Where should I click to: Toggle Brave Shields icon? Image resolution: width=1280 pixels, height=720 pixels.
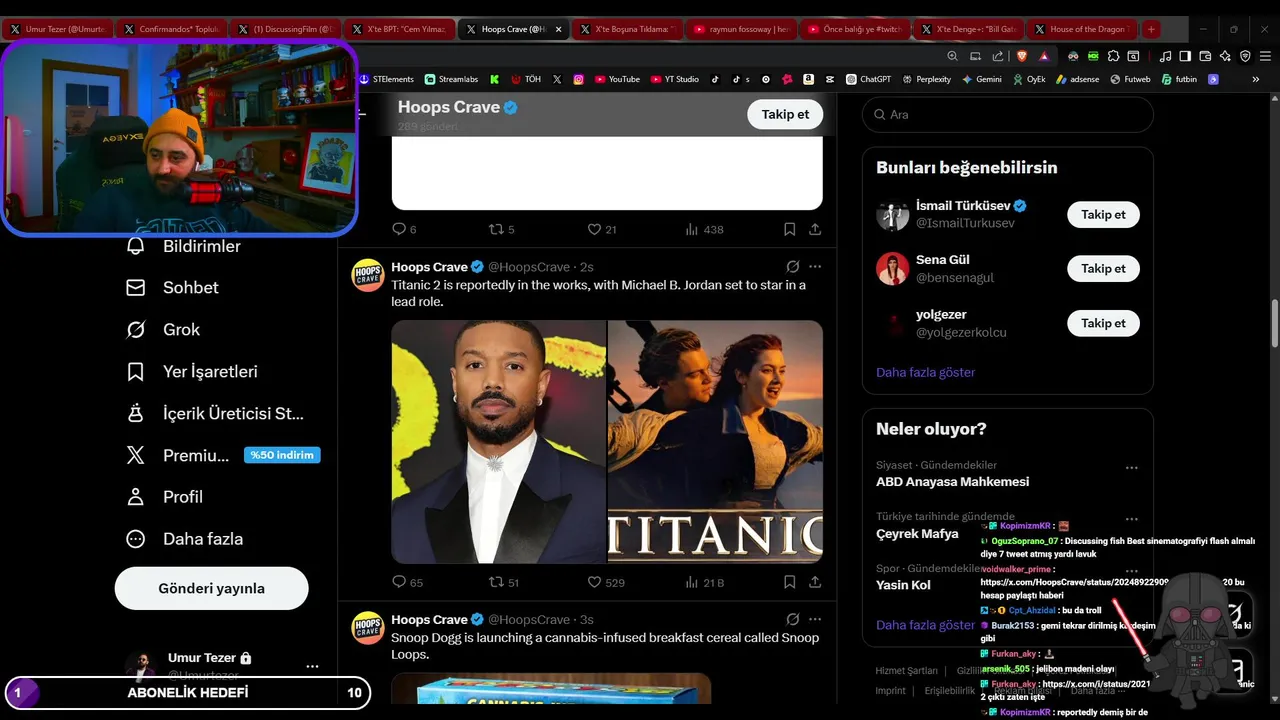1022,56
